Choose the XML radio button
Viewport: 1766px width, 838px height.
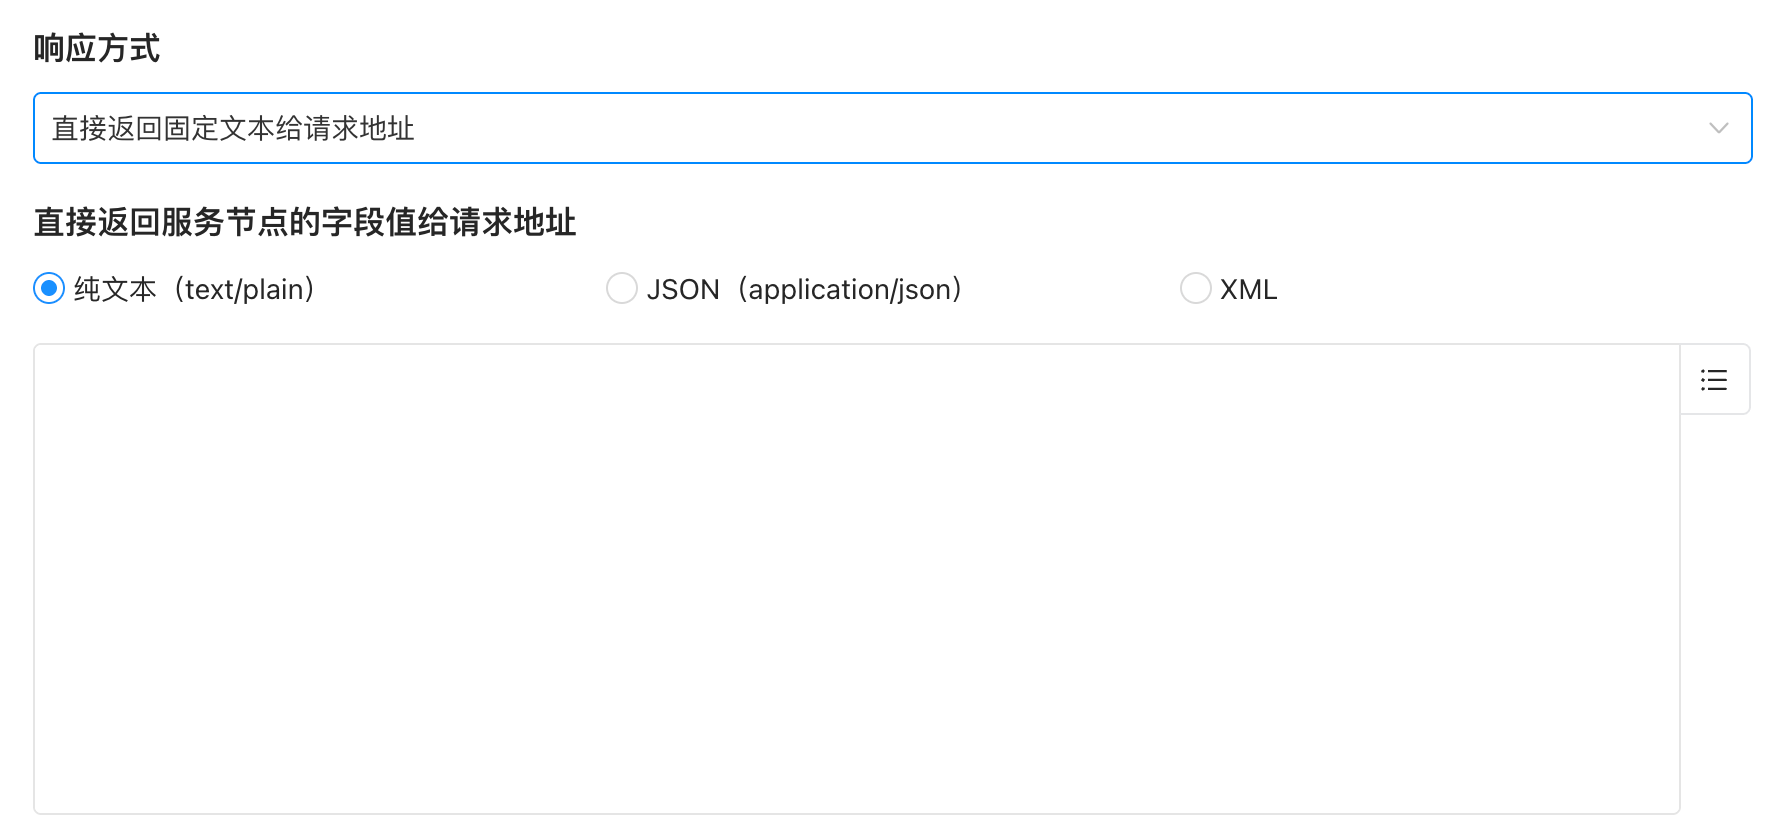point(1195,289)
